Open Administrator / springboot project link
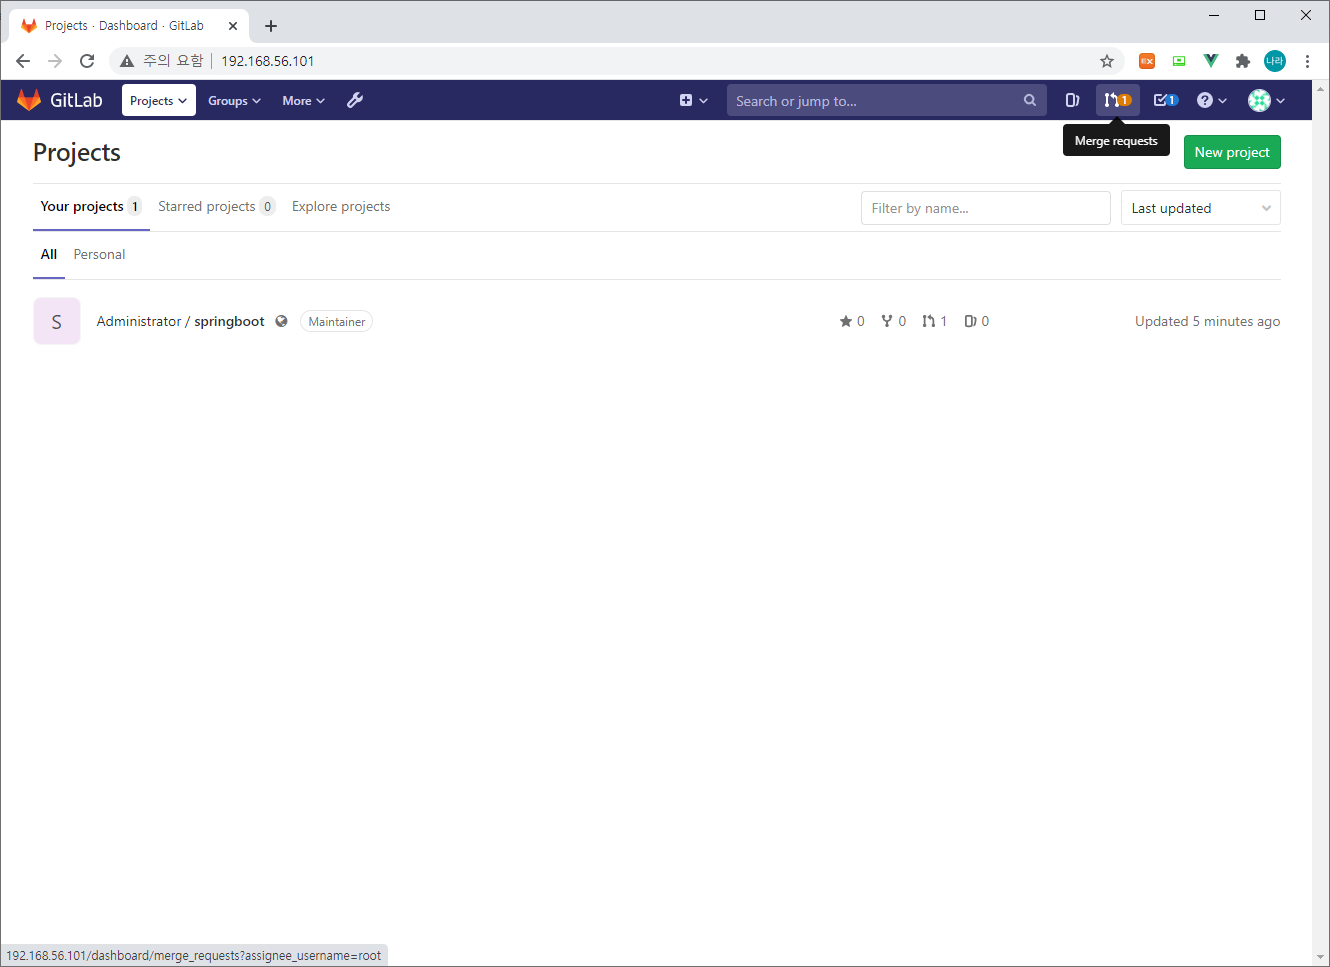 [180, 321]
